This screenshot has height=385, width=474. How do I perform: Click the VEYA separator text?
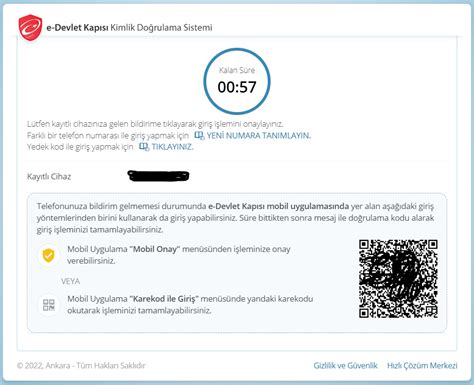pyautogui.click(x=70, y=282)
